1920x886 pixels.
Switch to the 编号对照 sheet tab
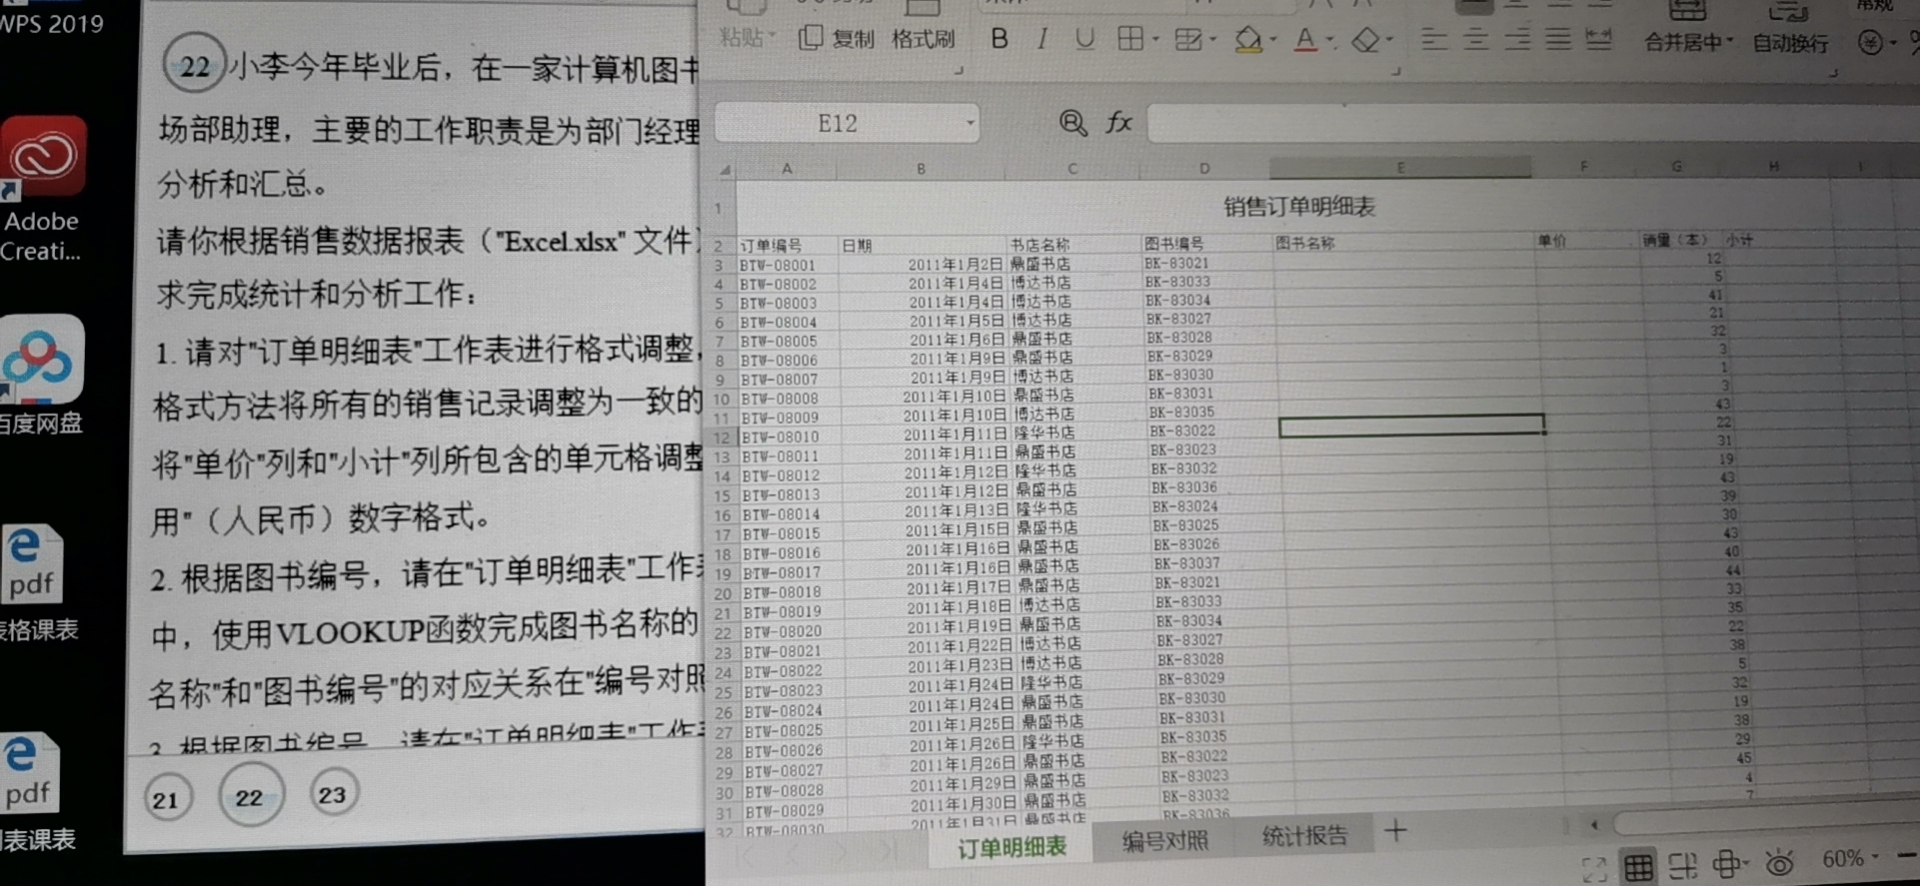click(1164, 841)
